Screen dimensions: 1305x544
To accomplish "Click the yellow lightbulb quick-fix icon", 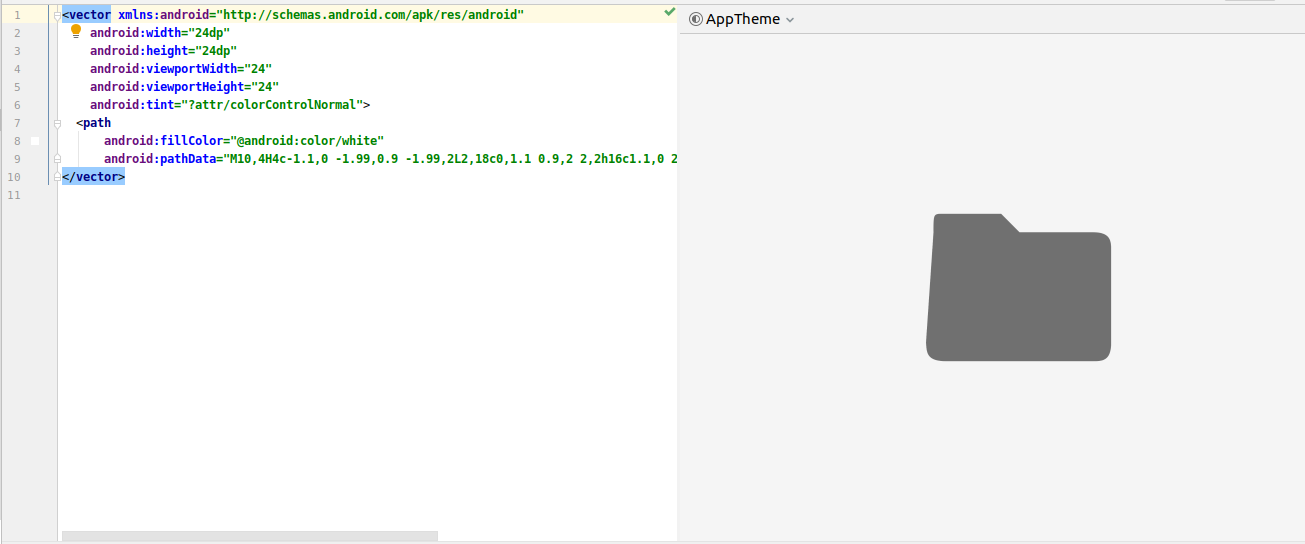I will 76,32.
